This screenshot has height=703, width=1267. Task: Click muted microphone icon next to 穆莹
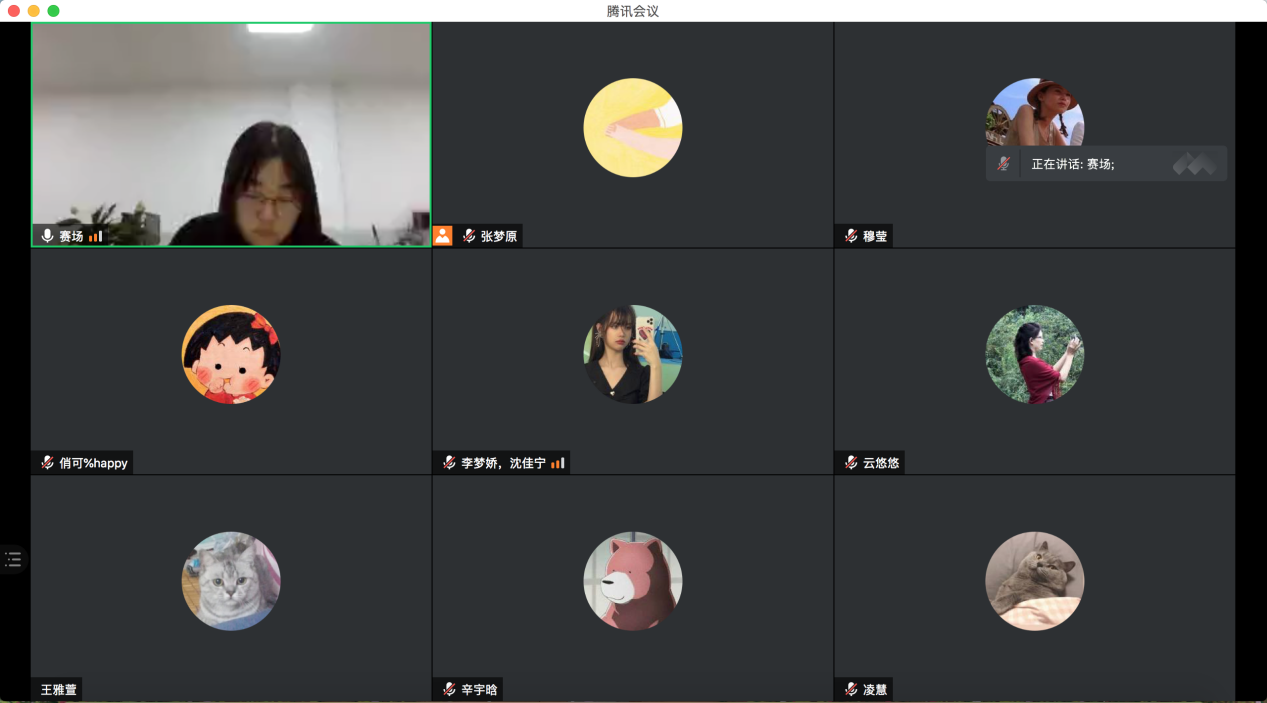pos(851,236)
